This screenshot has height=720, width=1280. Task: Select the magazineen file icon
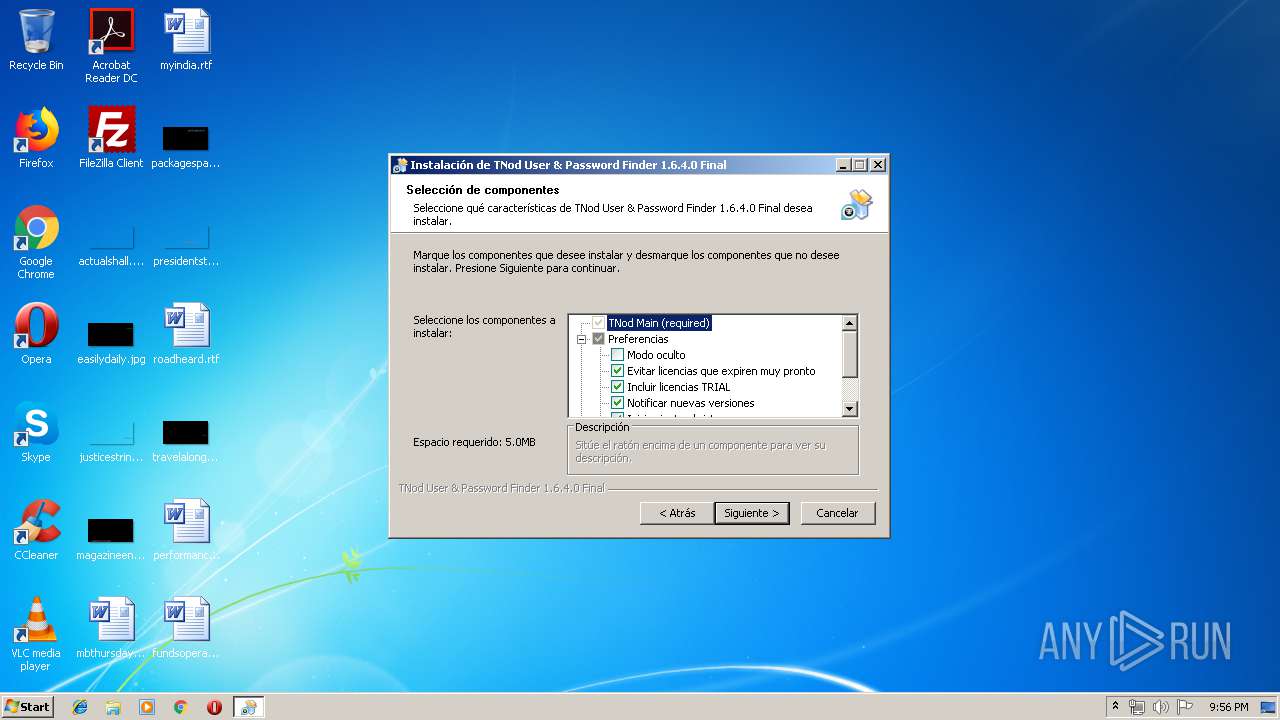(x=111, y=538)
